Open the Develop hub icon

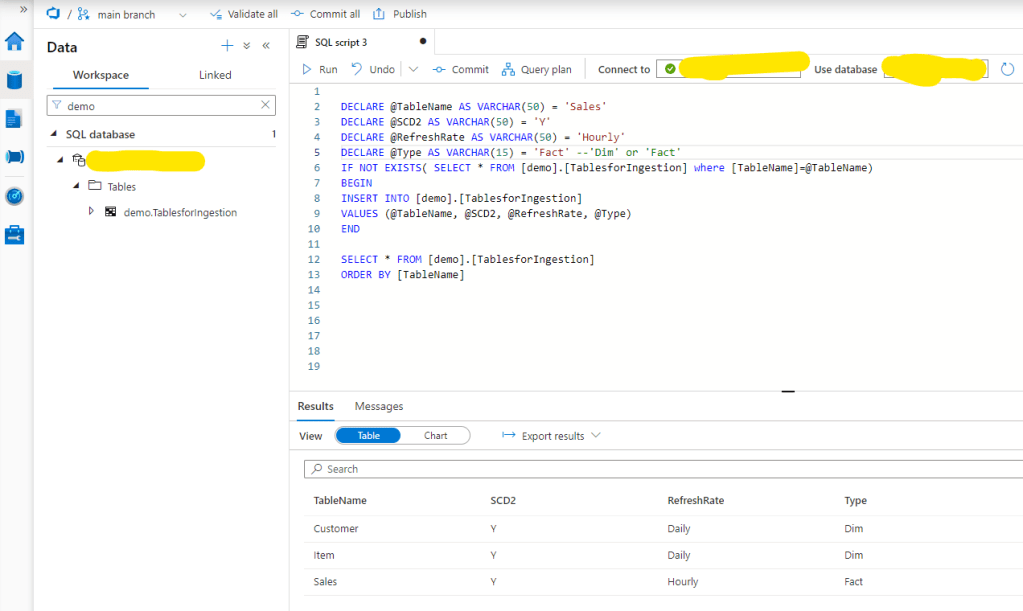(13, 118)
